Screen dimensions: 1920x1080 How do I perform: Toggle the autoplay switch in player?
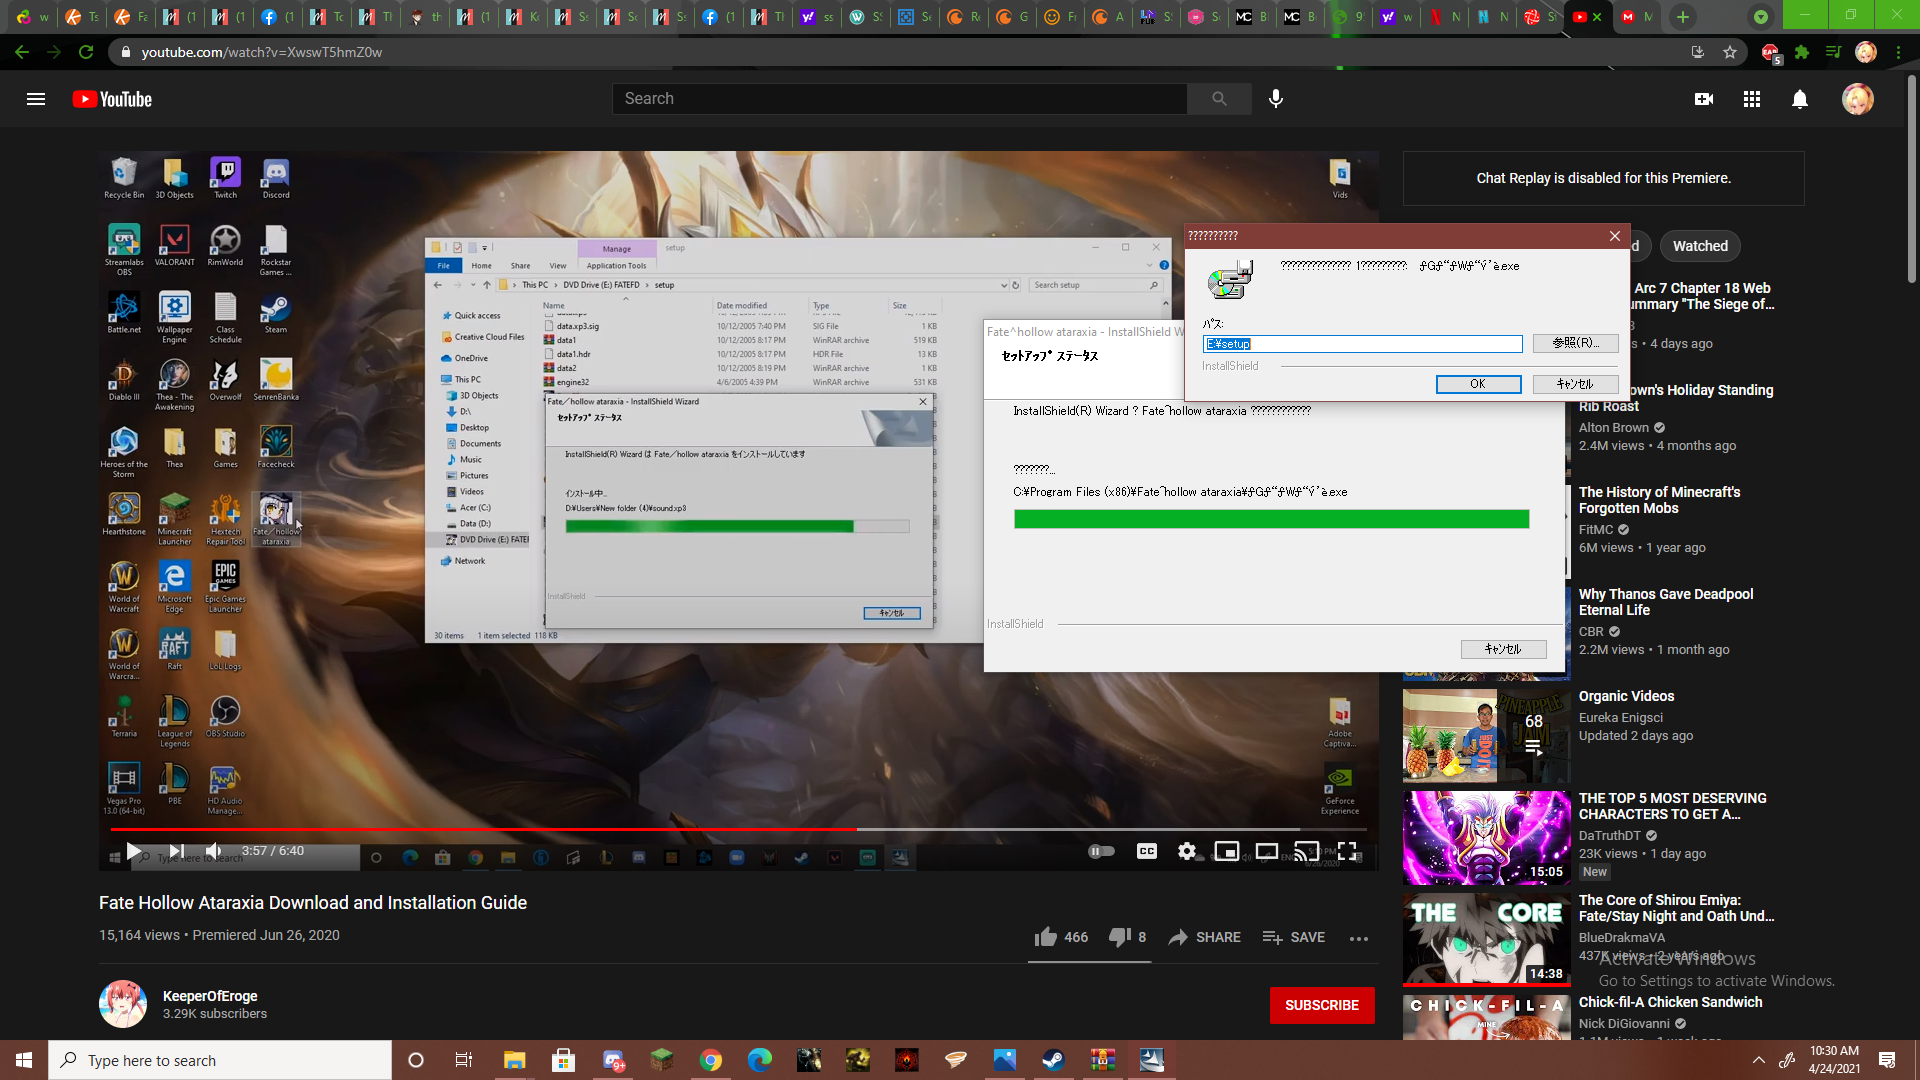pos(1101,851)
